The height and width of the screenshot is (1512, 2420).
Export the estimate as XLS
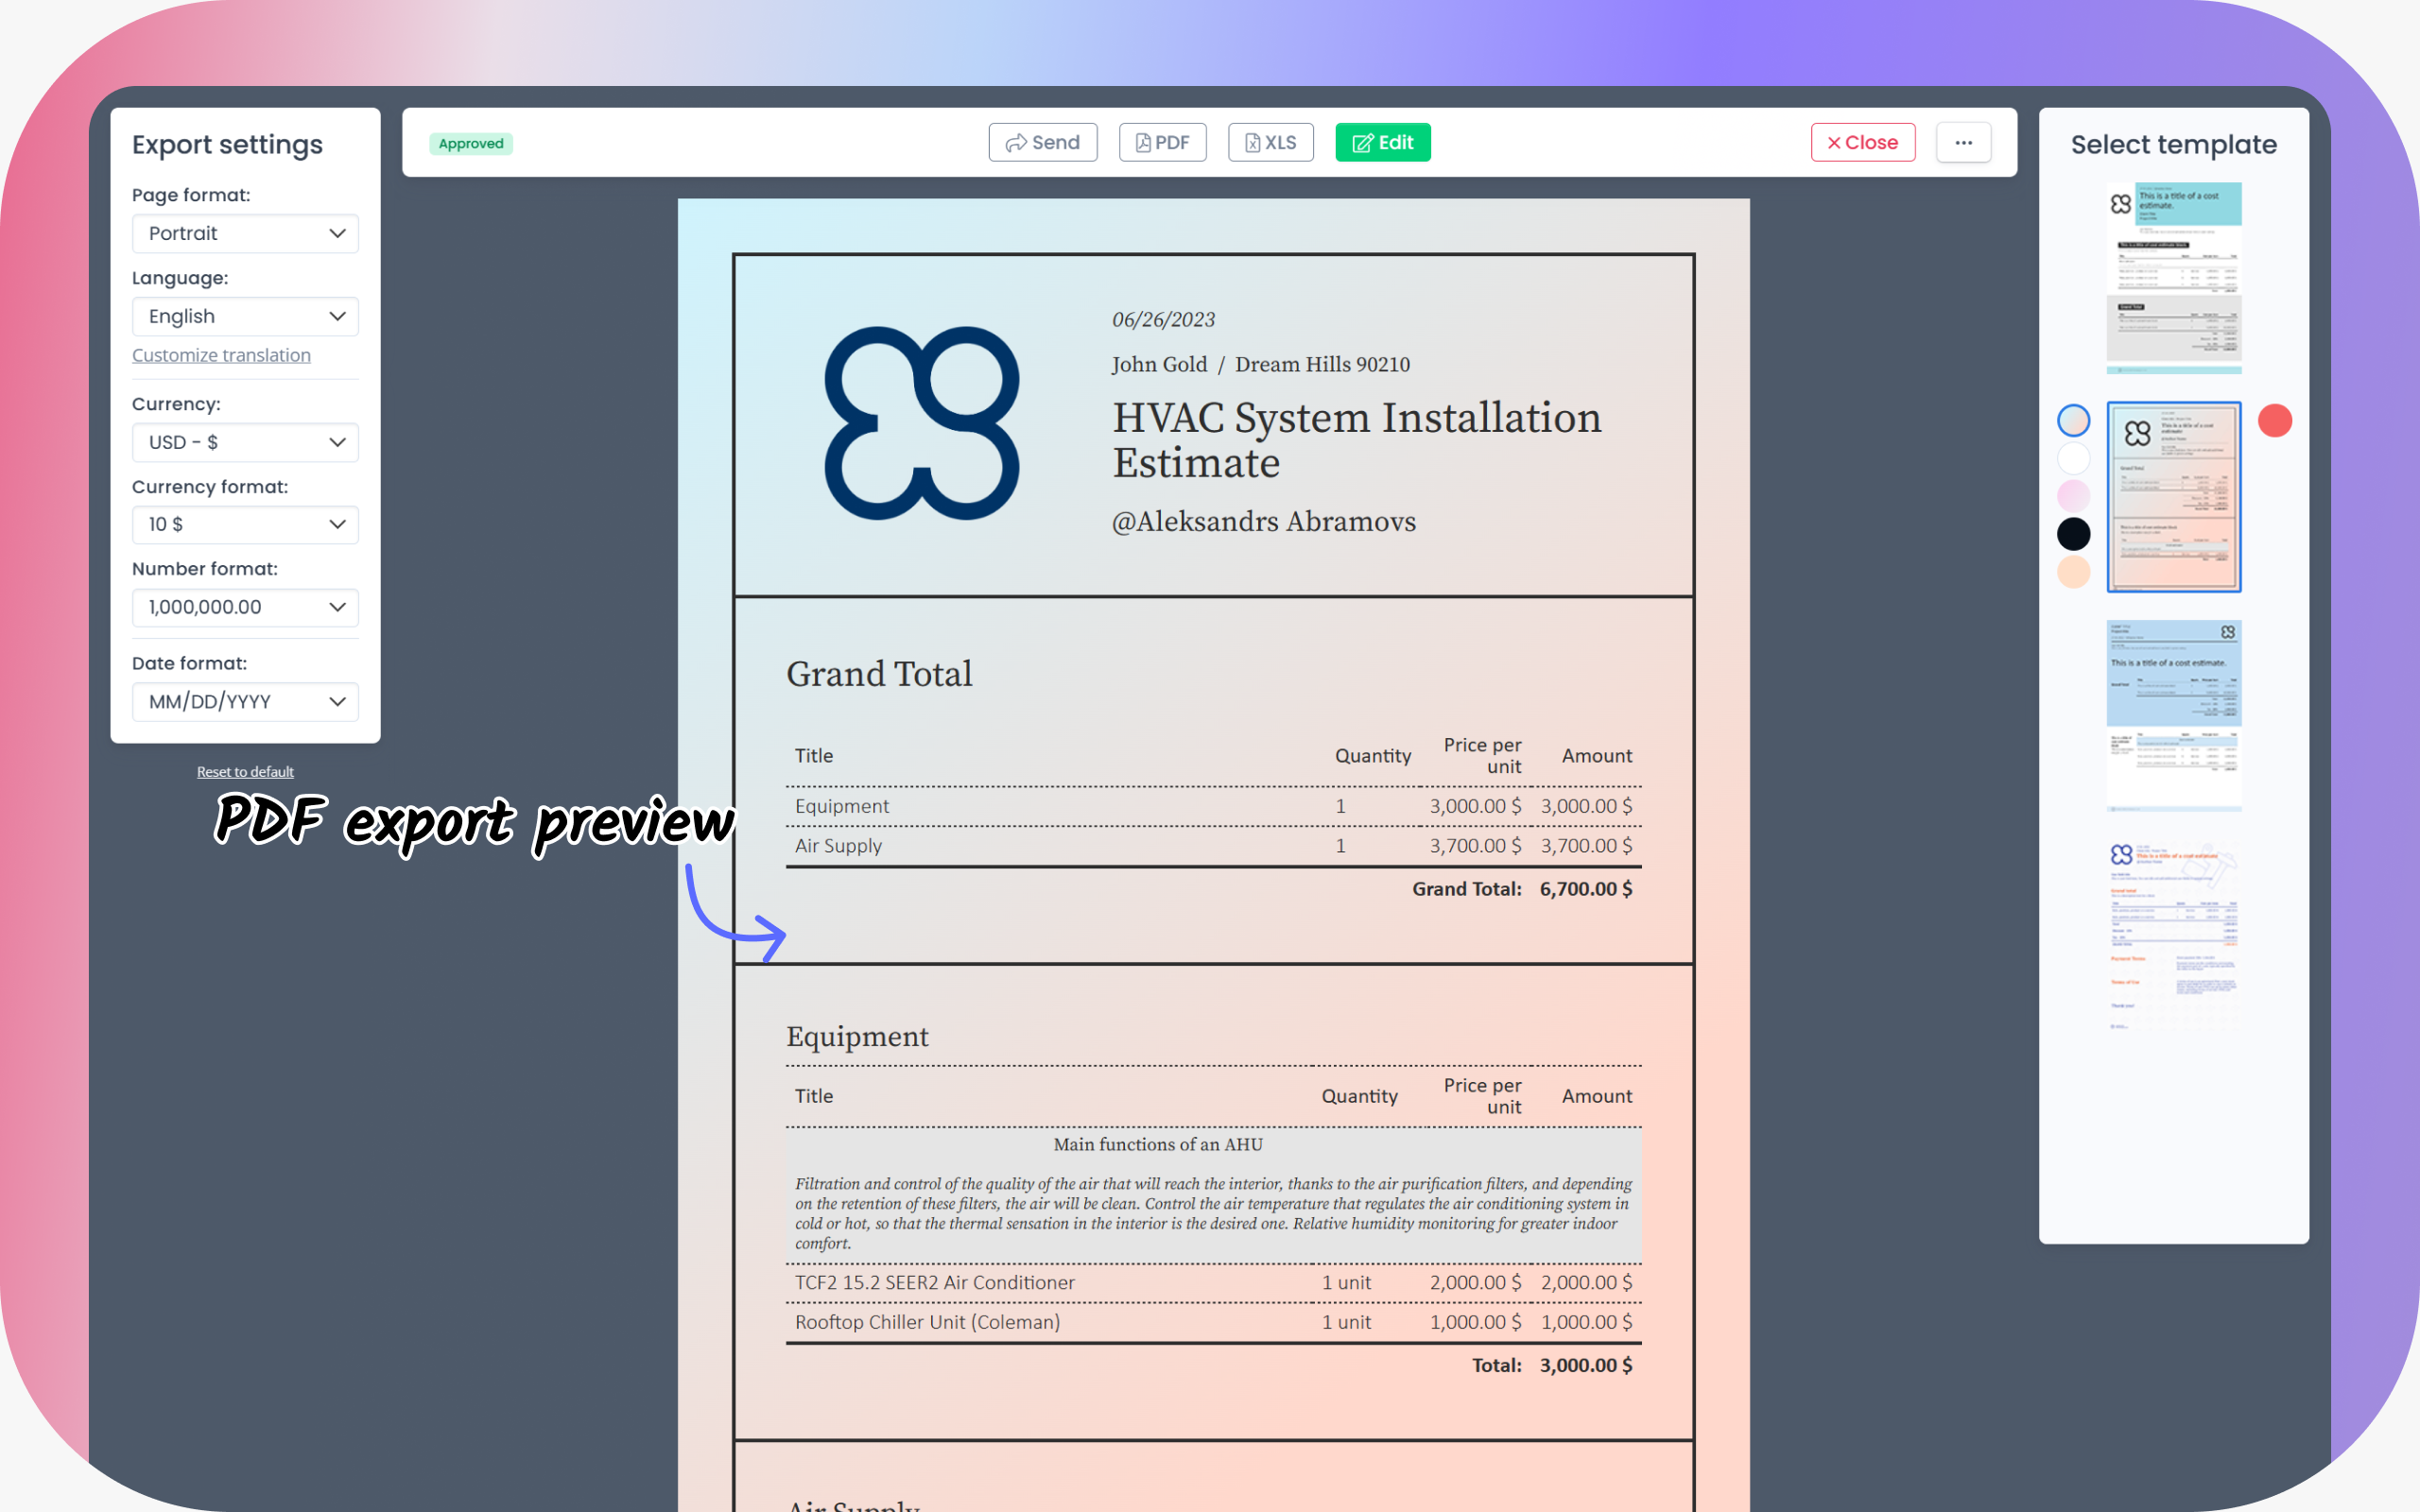pos(1270,142)
